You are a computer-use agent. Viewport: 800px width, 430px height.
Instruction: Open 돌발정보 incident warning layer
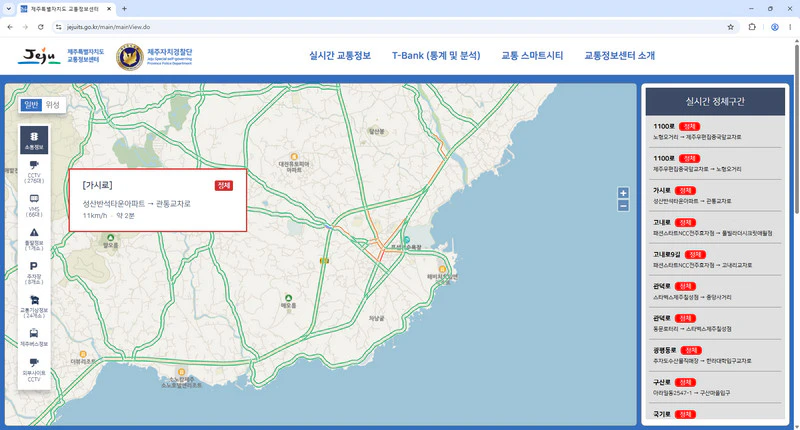pyautogui.click(x=34, y=239)
